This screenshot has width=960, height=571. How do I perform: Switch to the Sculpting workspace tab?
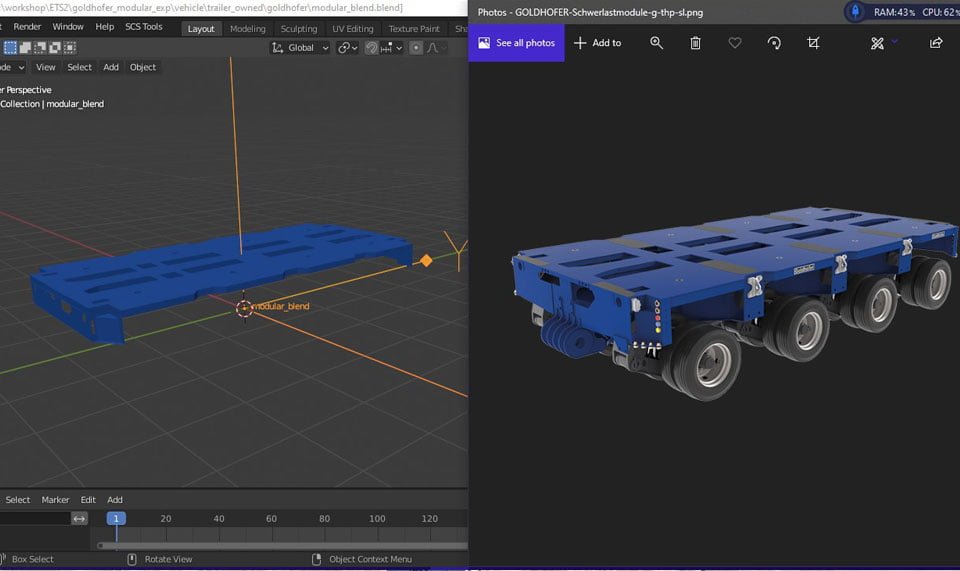[x=299, y=29]
